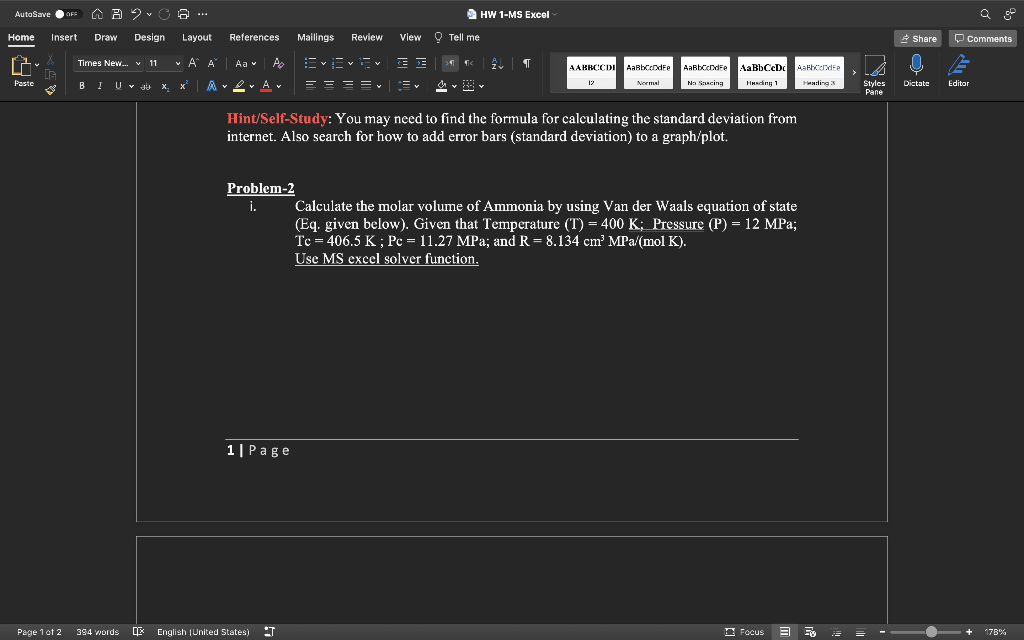Switch to Web Layout view
Viewport: 1024px width, 640px height.
[810, 632]
